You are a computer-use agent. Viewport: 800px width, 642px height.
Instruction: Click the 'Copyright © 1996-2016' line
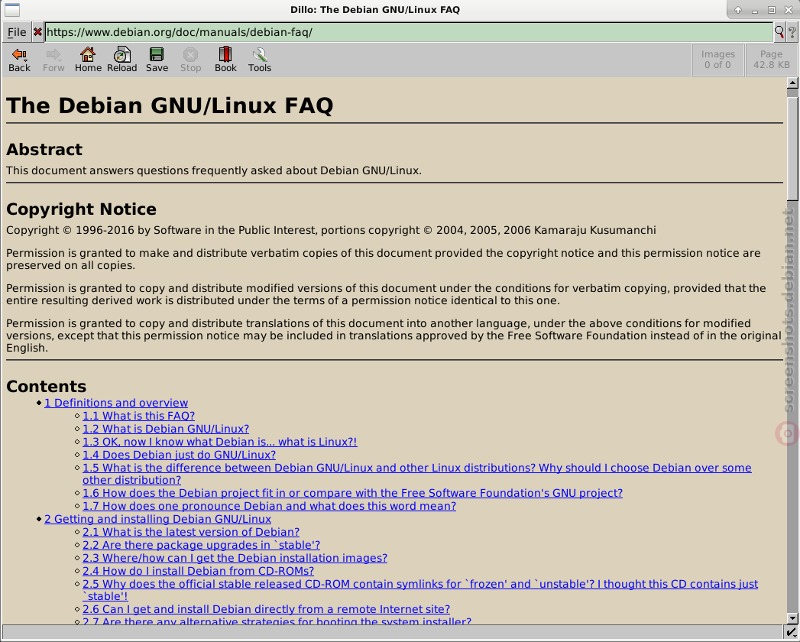[331, 230]
